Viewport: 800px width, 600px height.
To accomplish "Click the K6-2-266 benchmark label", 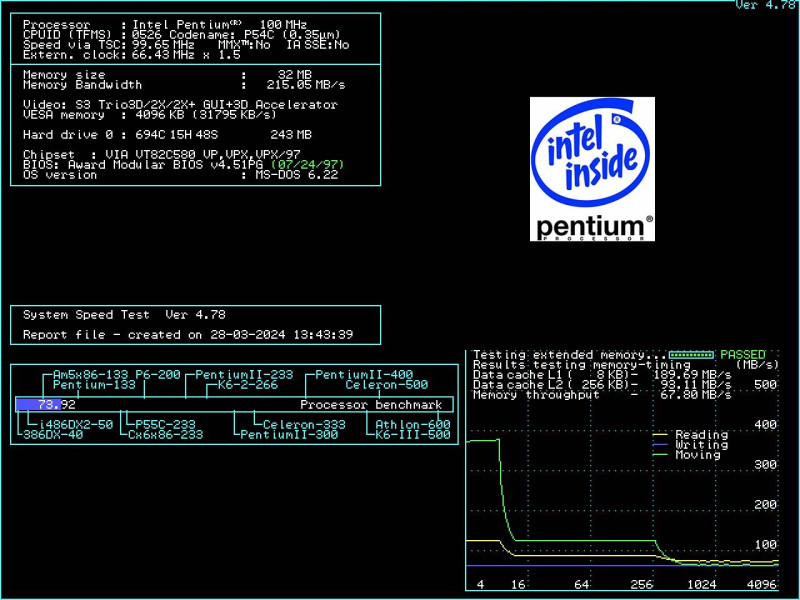I will pyautogui.click(x=247, y=385).
